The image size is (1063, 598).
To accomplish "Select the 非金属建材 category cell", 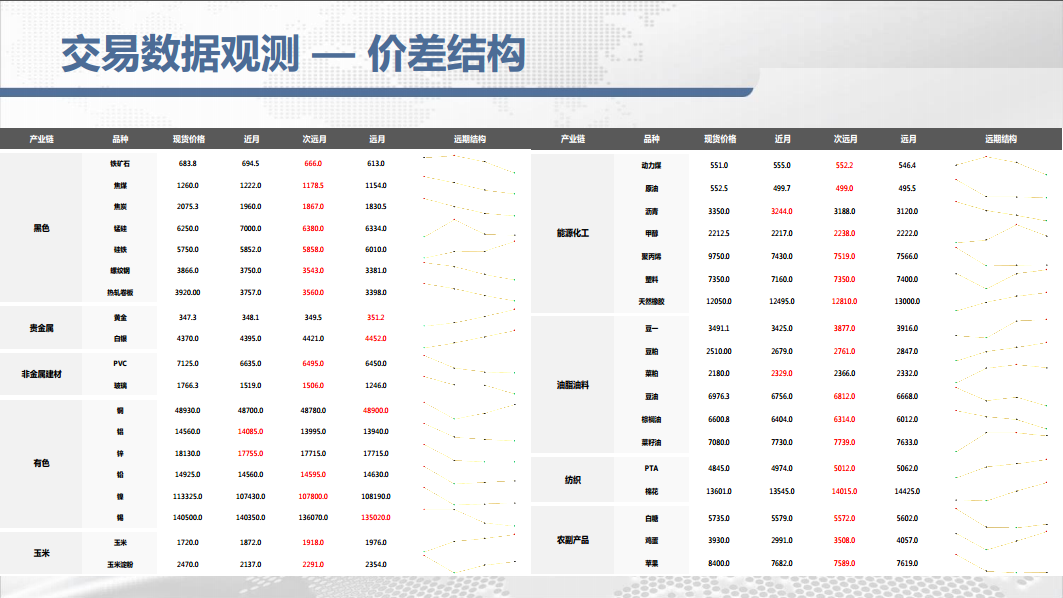I will tap(41, 374).
